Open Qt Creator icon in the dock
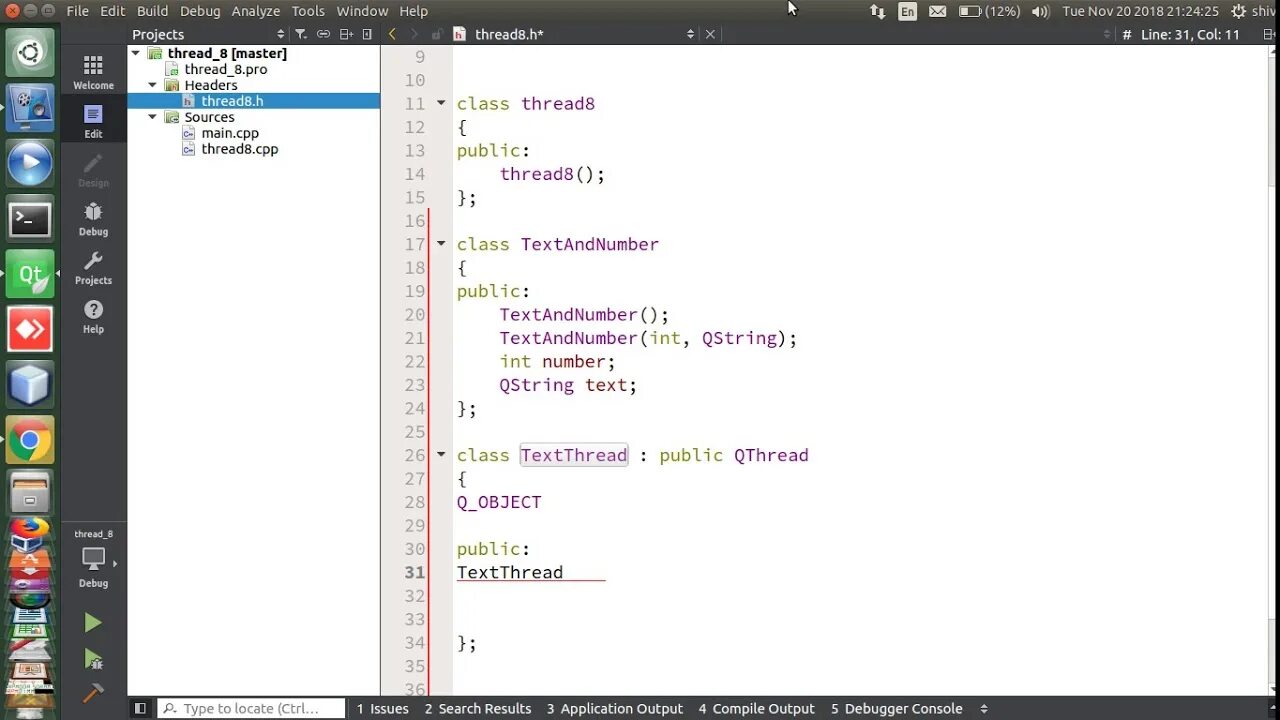This screenshot has width=1280, height=720. pos(30,274)
